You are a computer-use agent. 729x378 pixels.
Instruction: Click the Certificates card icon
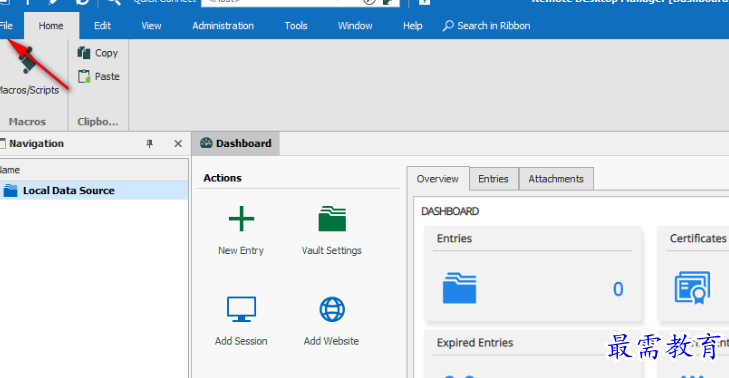(x=692, y=288)
